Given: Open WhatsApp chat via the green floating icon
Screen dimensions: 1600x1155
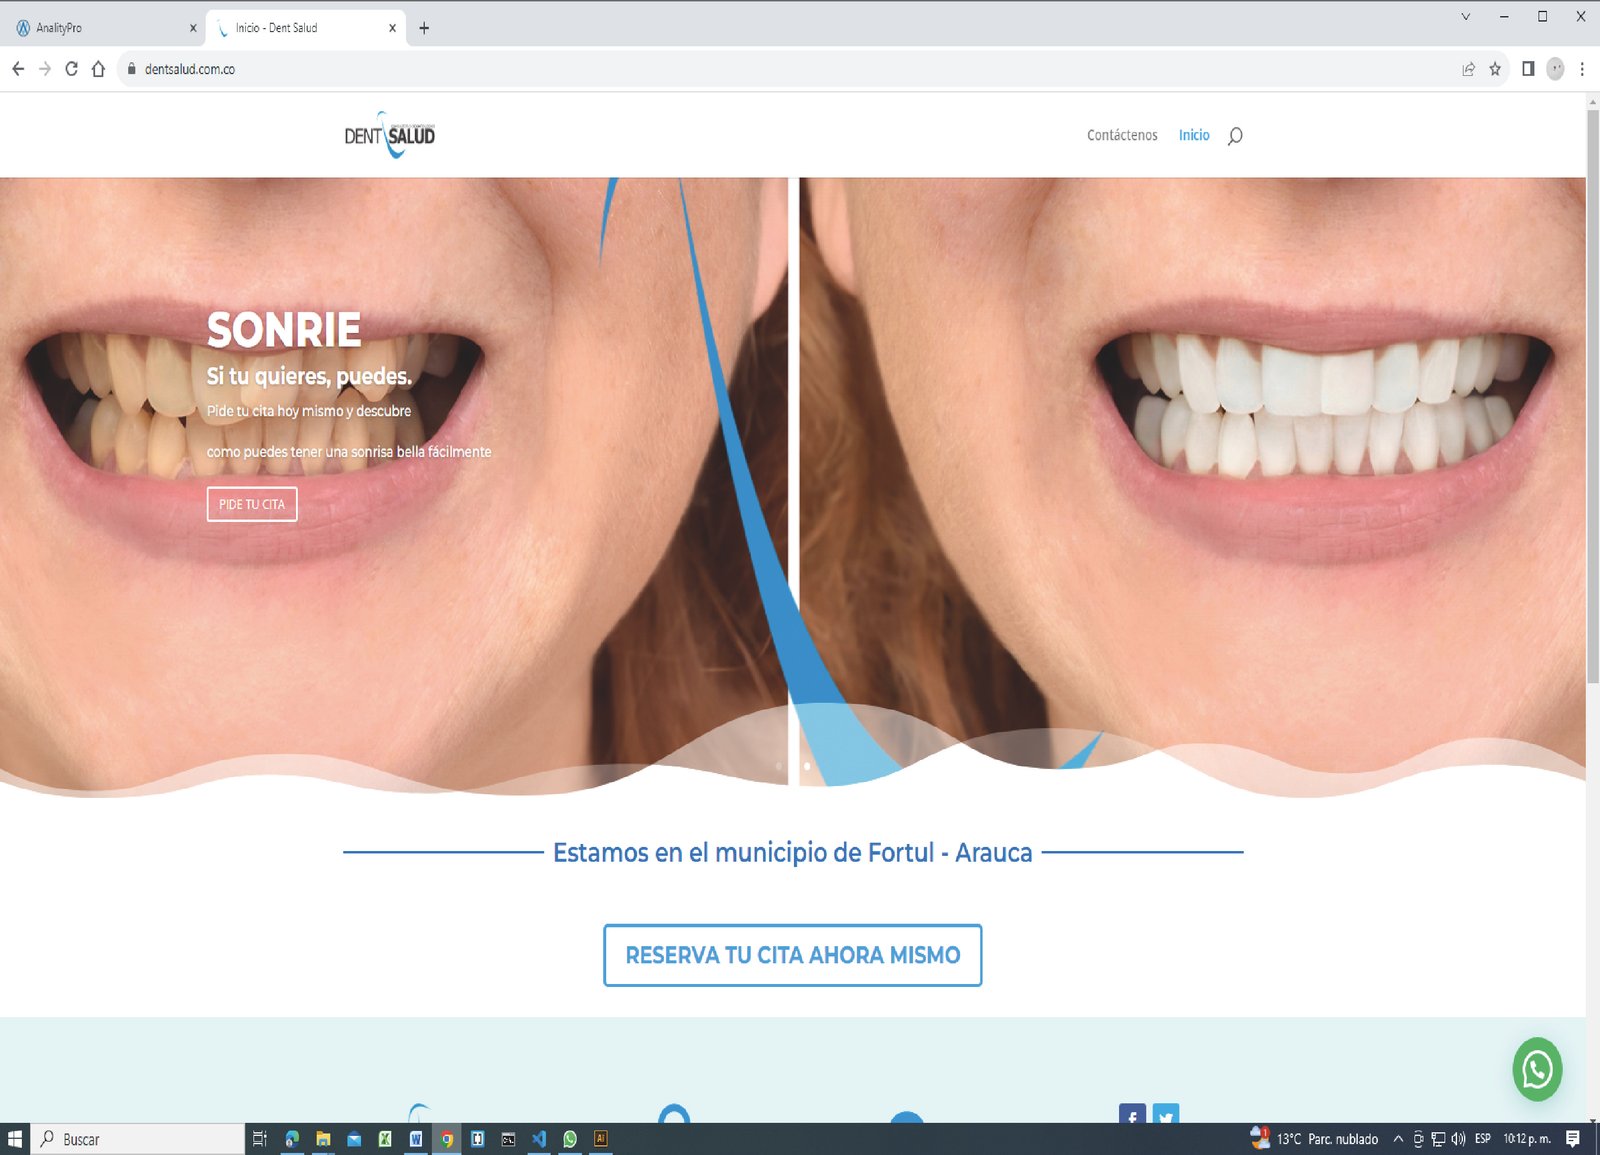Looking at the screenshot, I should pos(1538,1069).
